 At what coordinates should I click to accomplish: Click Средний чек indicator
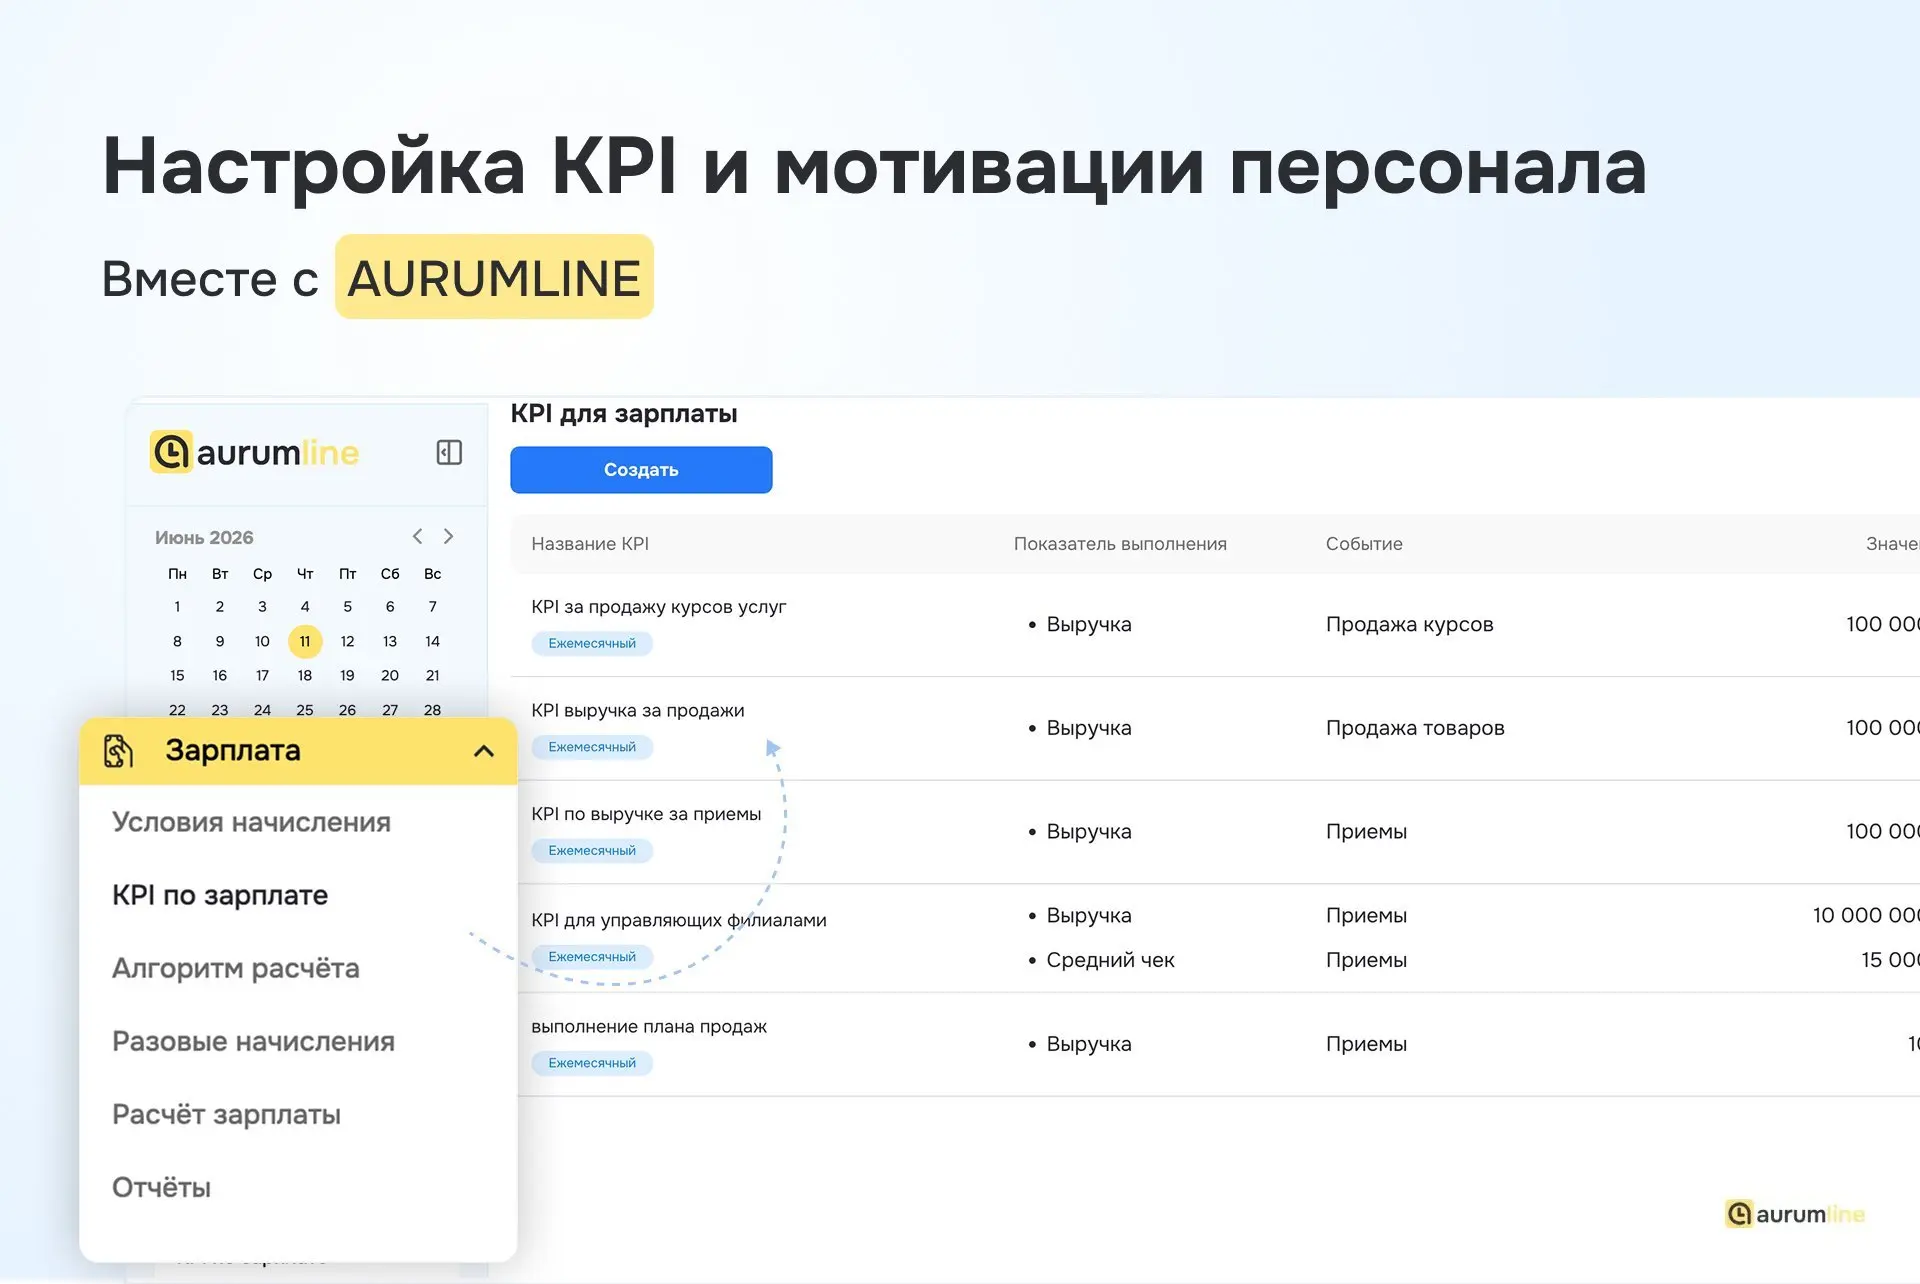click(1110, 960)
